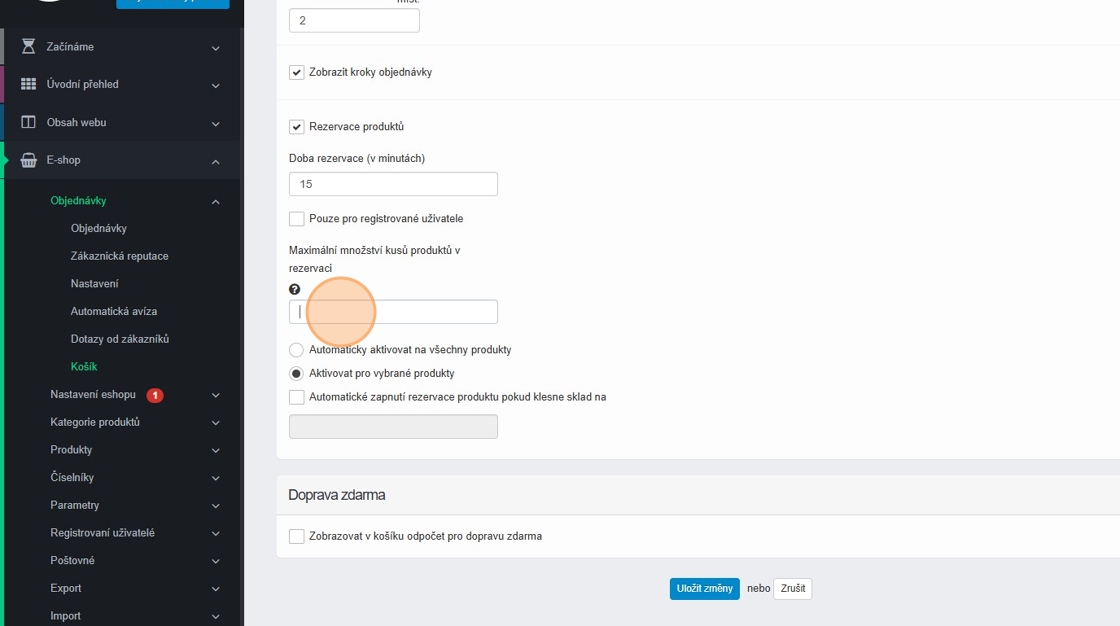Click the red notification badge on Nastavení eshopu
This screenshot has width=1120, height=626.
point(155,395)
